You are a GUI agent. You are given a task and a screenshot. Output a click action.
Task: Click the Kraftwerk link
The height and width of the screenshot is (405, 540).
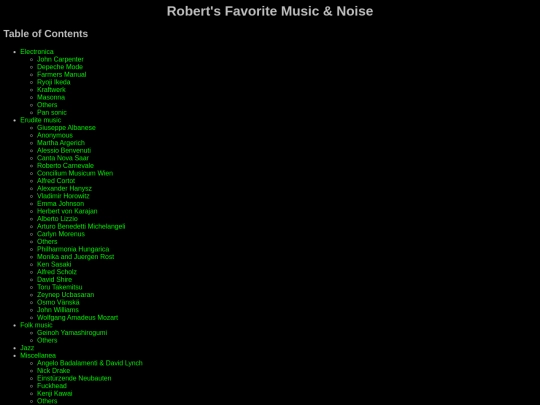pos(51,90)
